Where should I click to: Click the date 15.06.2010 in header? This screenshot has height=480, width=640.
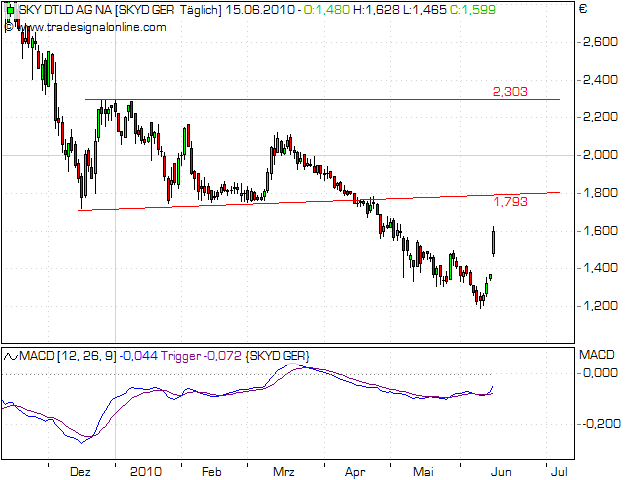(260, 10)
